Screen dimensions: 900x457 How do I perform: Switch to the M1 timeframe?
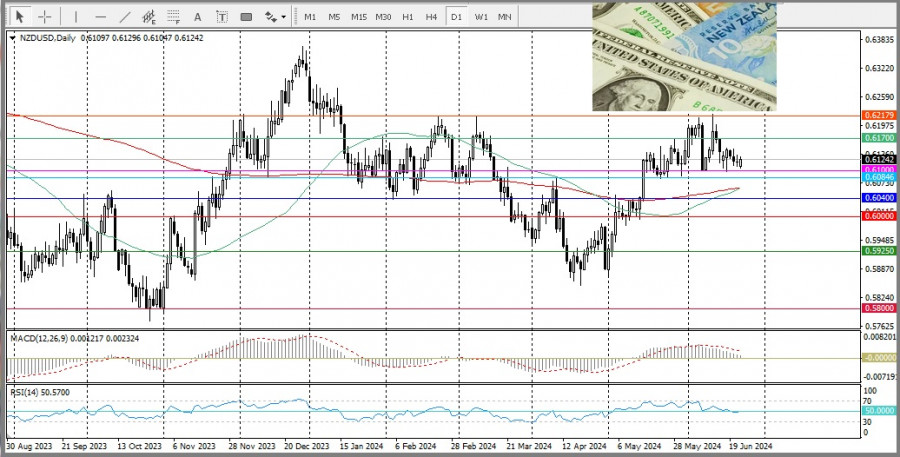pyautogui.click(x=310, y=16)
